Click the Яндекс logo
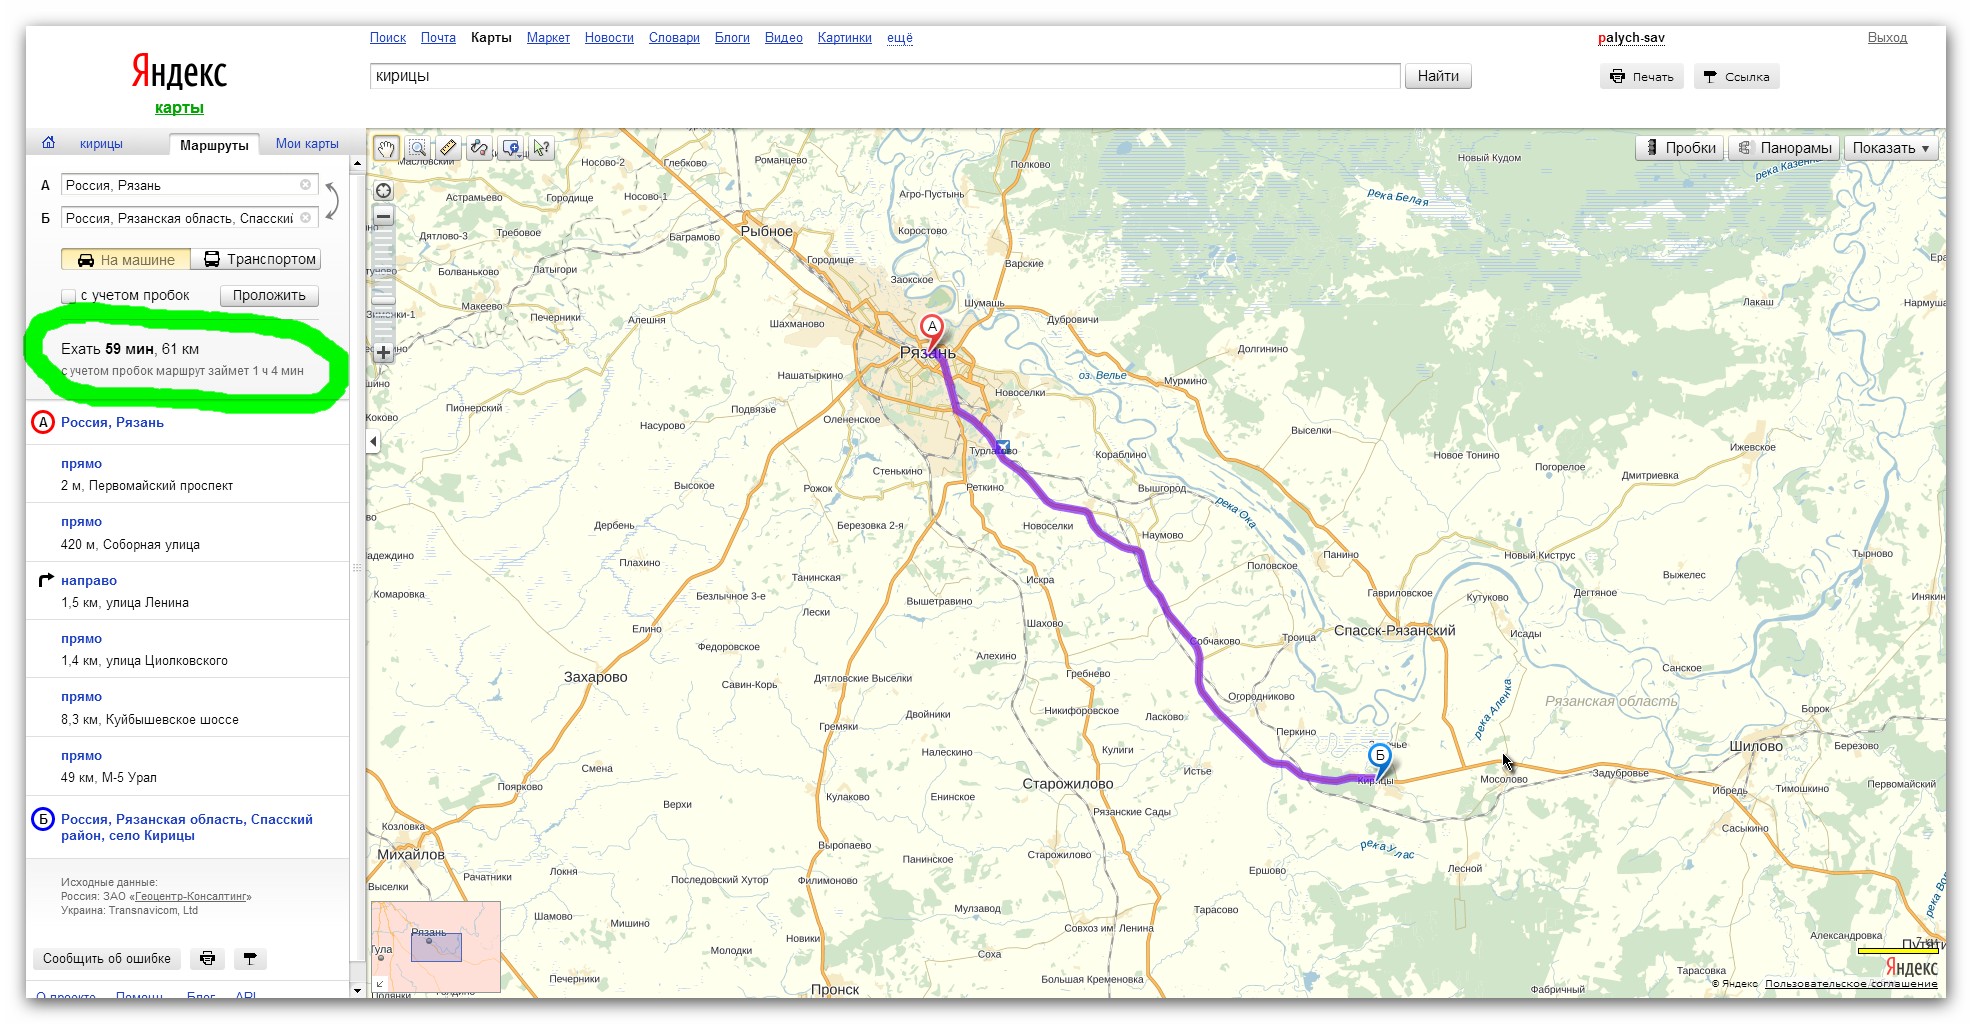Screen dimensions: 1972x1024 (180, 73)
